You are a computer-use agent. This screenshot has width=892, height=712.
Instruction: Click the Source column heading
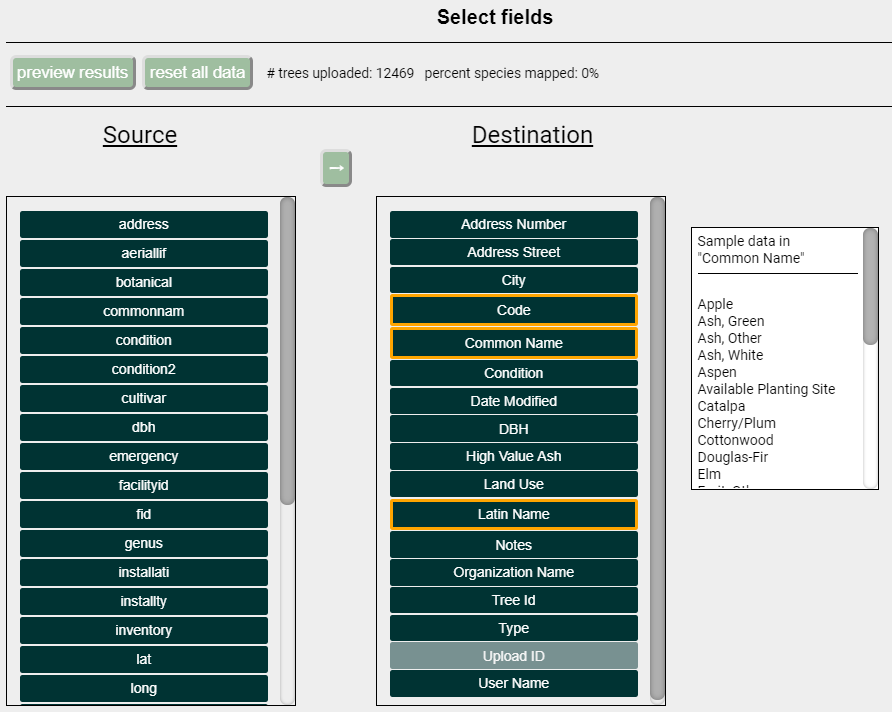coord(139,135)
